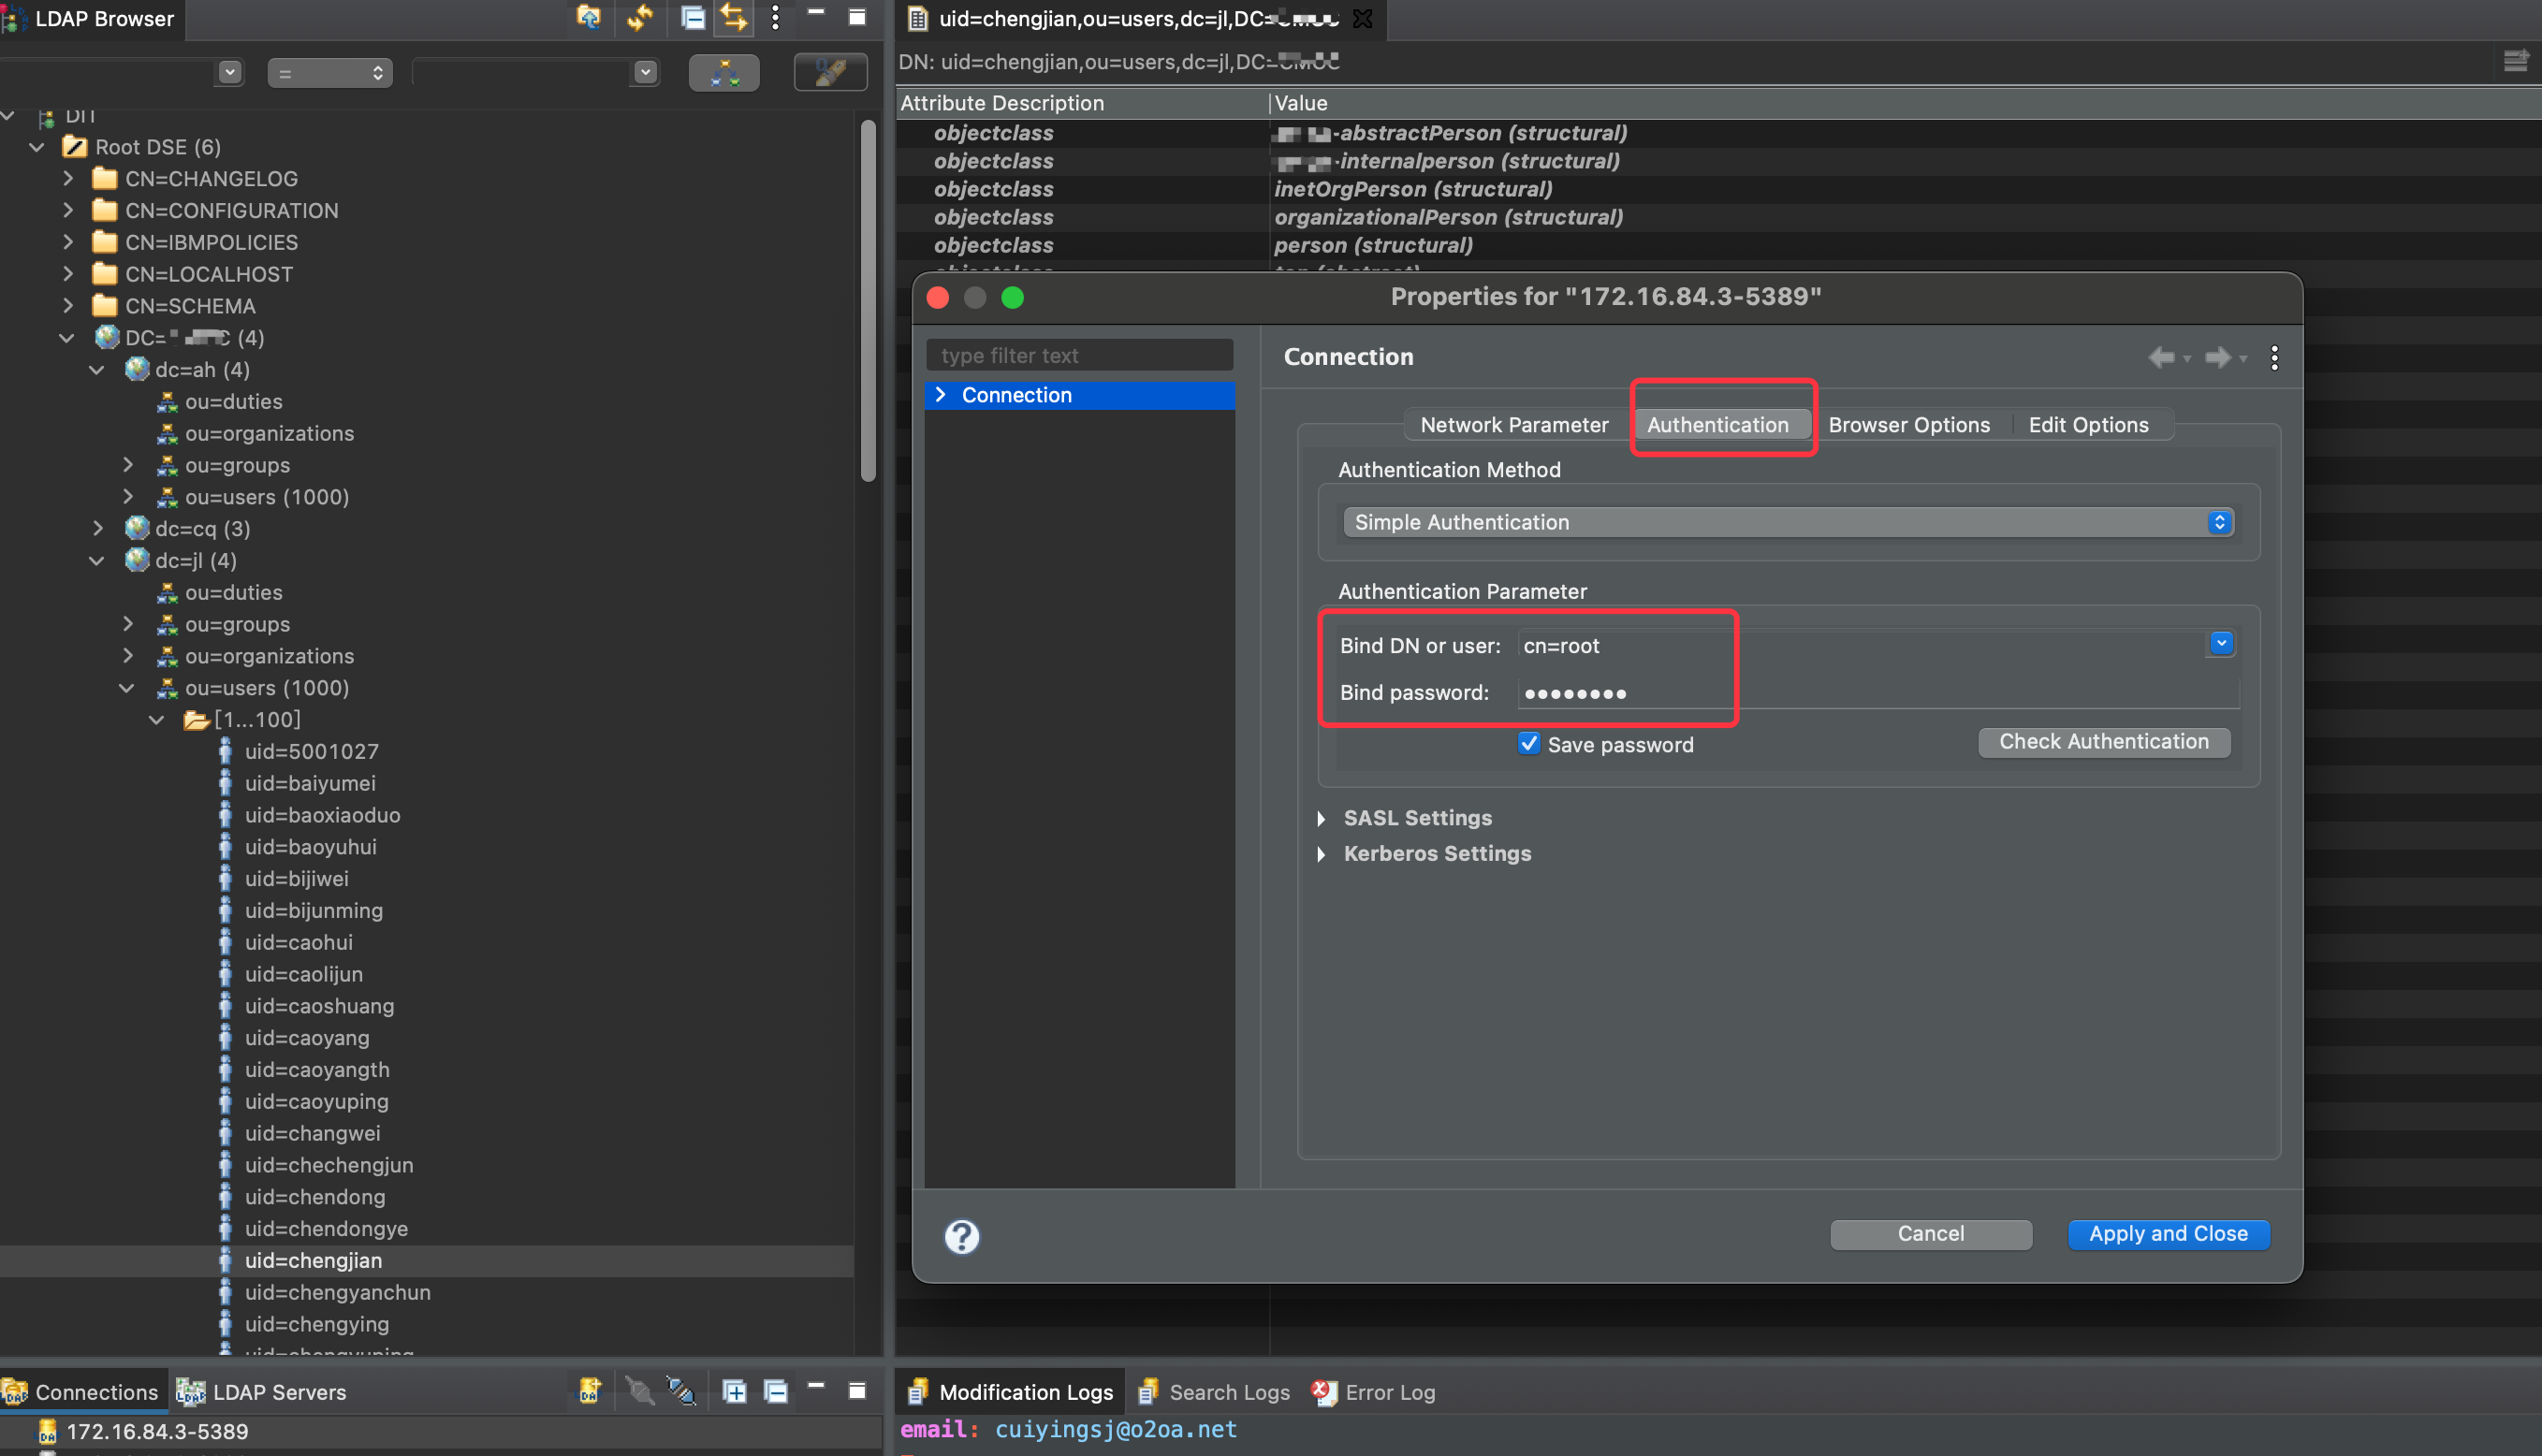
Task: Click the help question mark icon
Action: point(961,1237)
